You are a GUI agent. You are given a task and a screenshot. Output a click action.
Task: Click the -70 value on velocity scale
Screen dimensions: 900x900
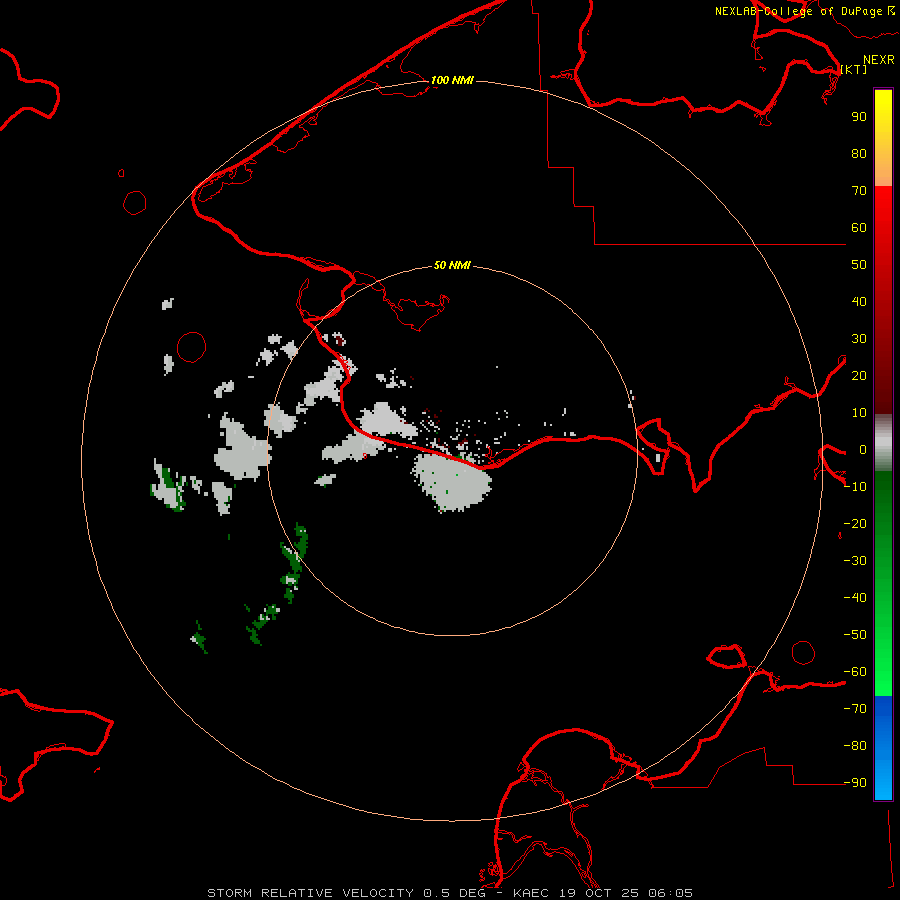855,709
